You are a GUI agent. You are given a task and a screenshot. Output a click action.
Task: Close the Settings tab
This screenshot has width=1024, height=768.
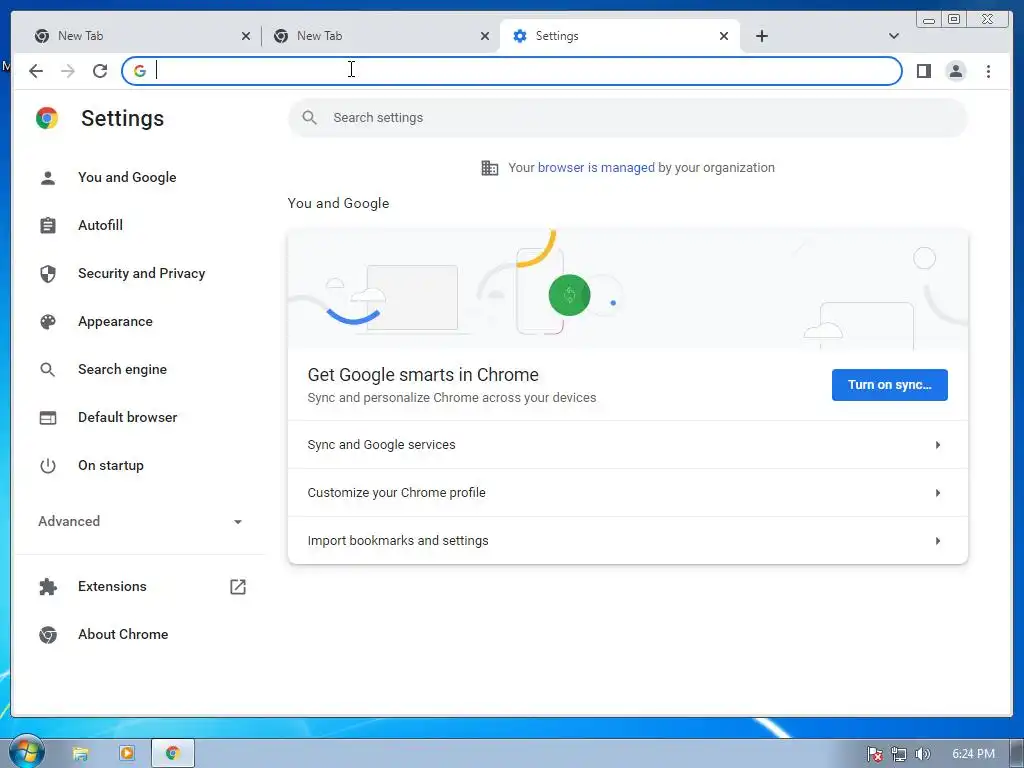tap(724, 36)
